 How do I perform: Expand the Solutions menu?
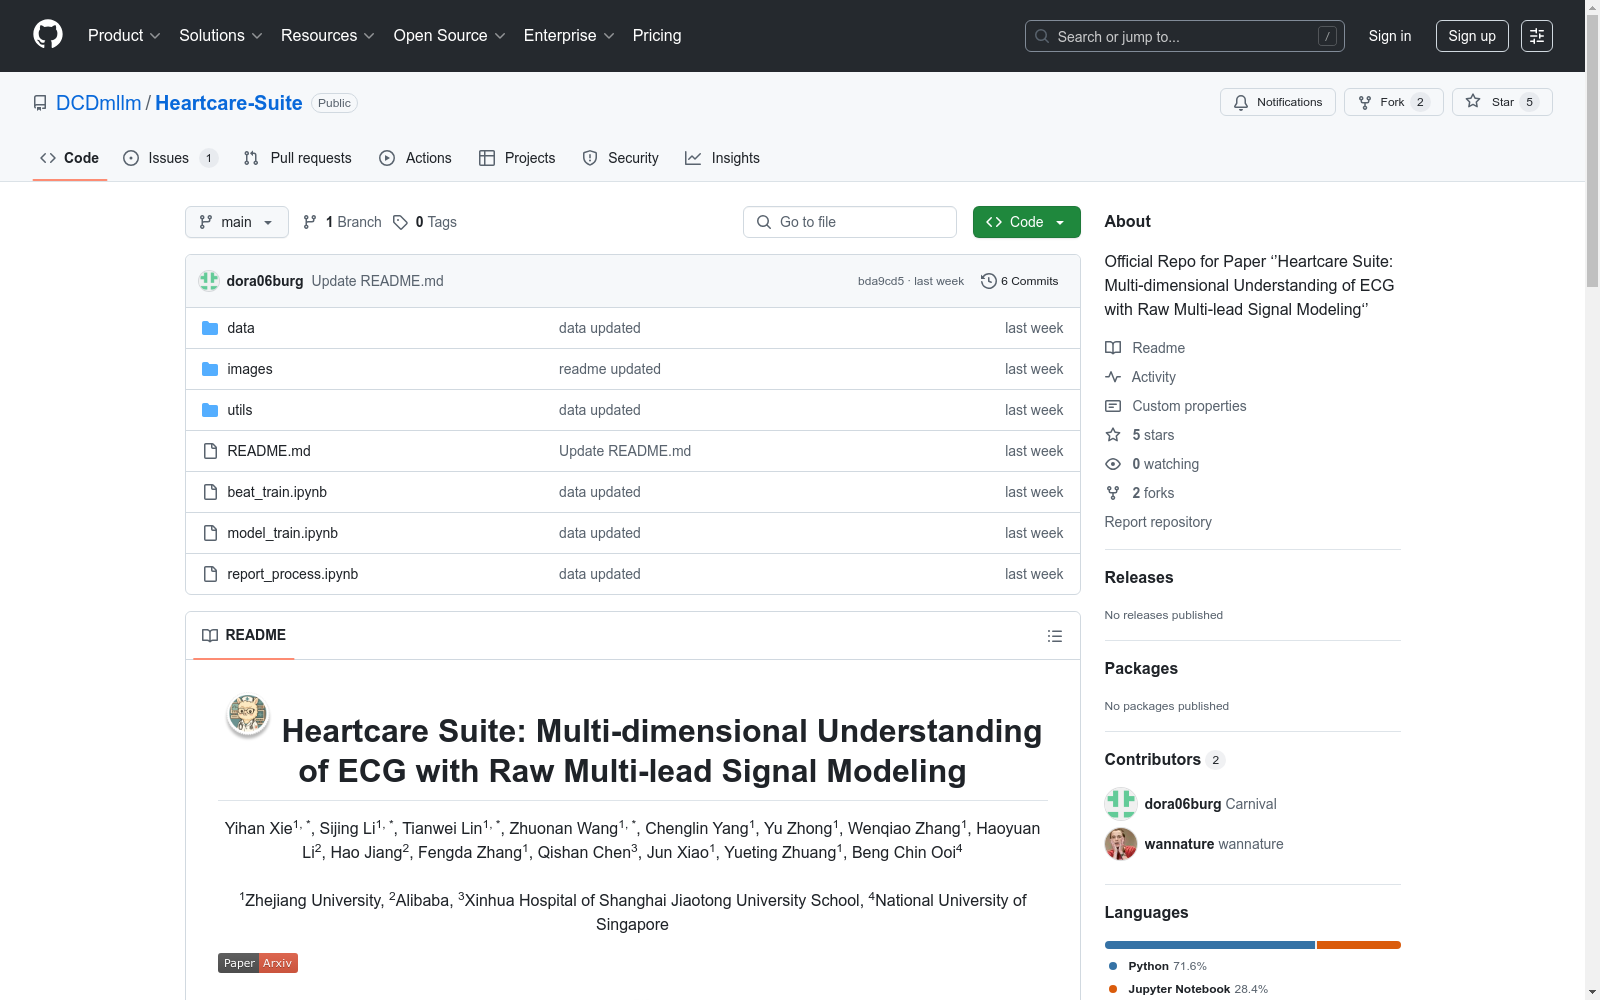tap(220, 36)
